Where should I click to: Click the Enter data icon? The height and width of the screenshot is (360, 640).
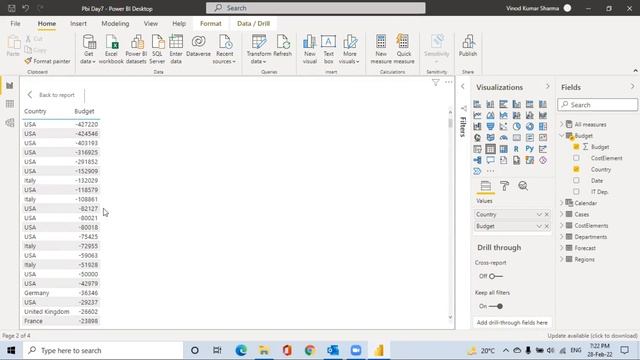coord(176,49)
